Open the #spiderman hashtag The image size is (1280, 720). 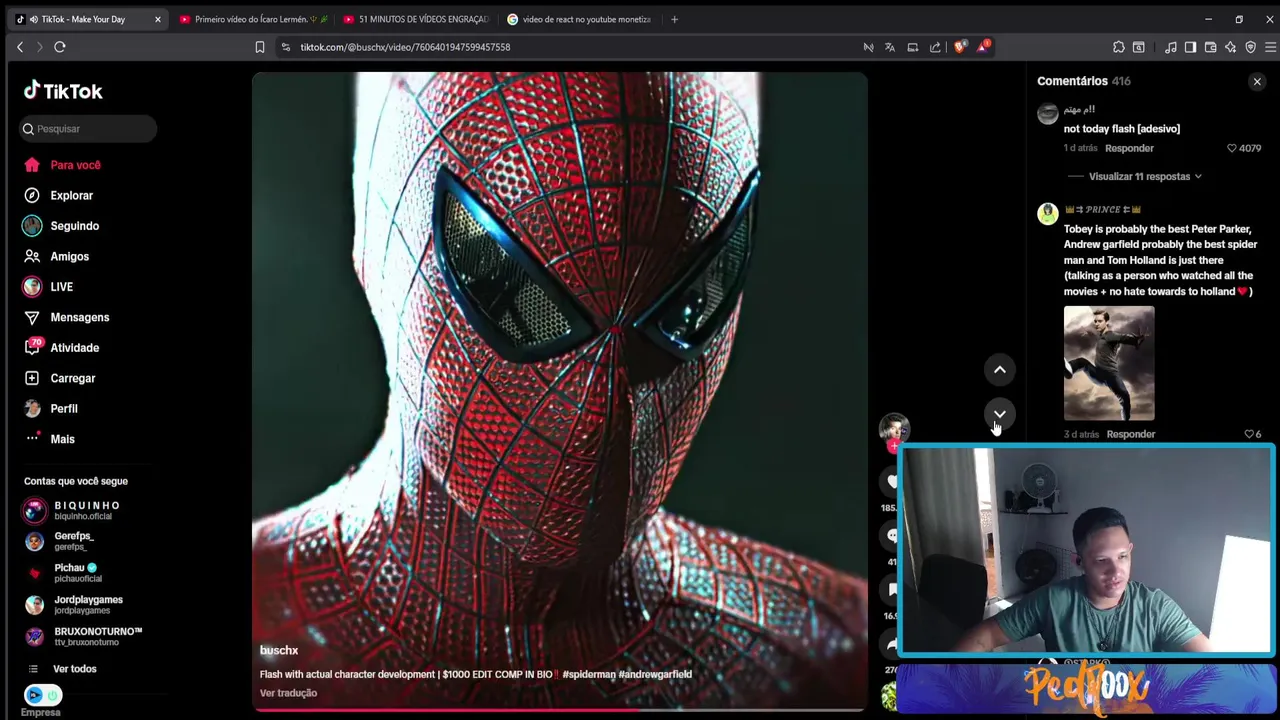pyautogui.click(x=587, y=675)
